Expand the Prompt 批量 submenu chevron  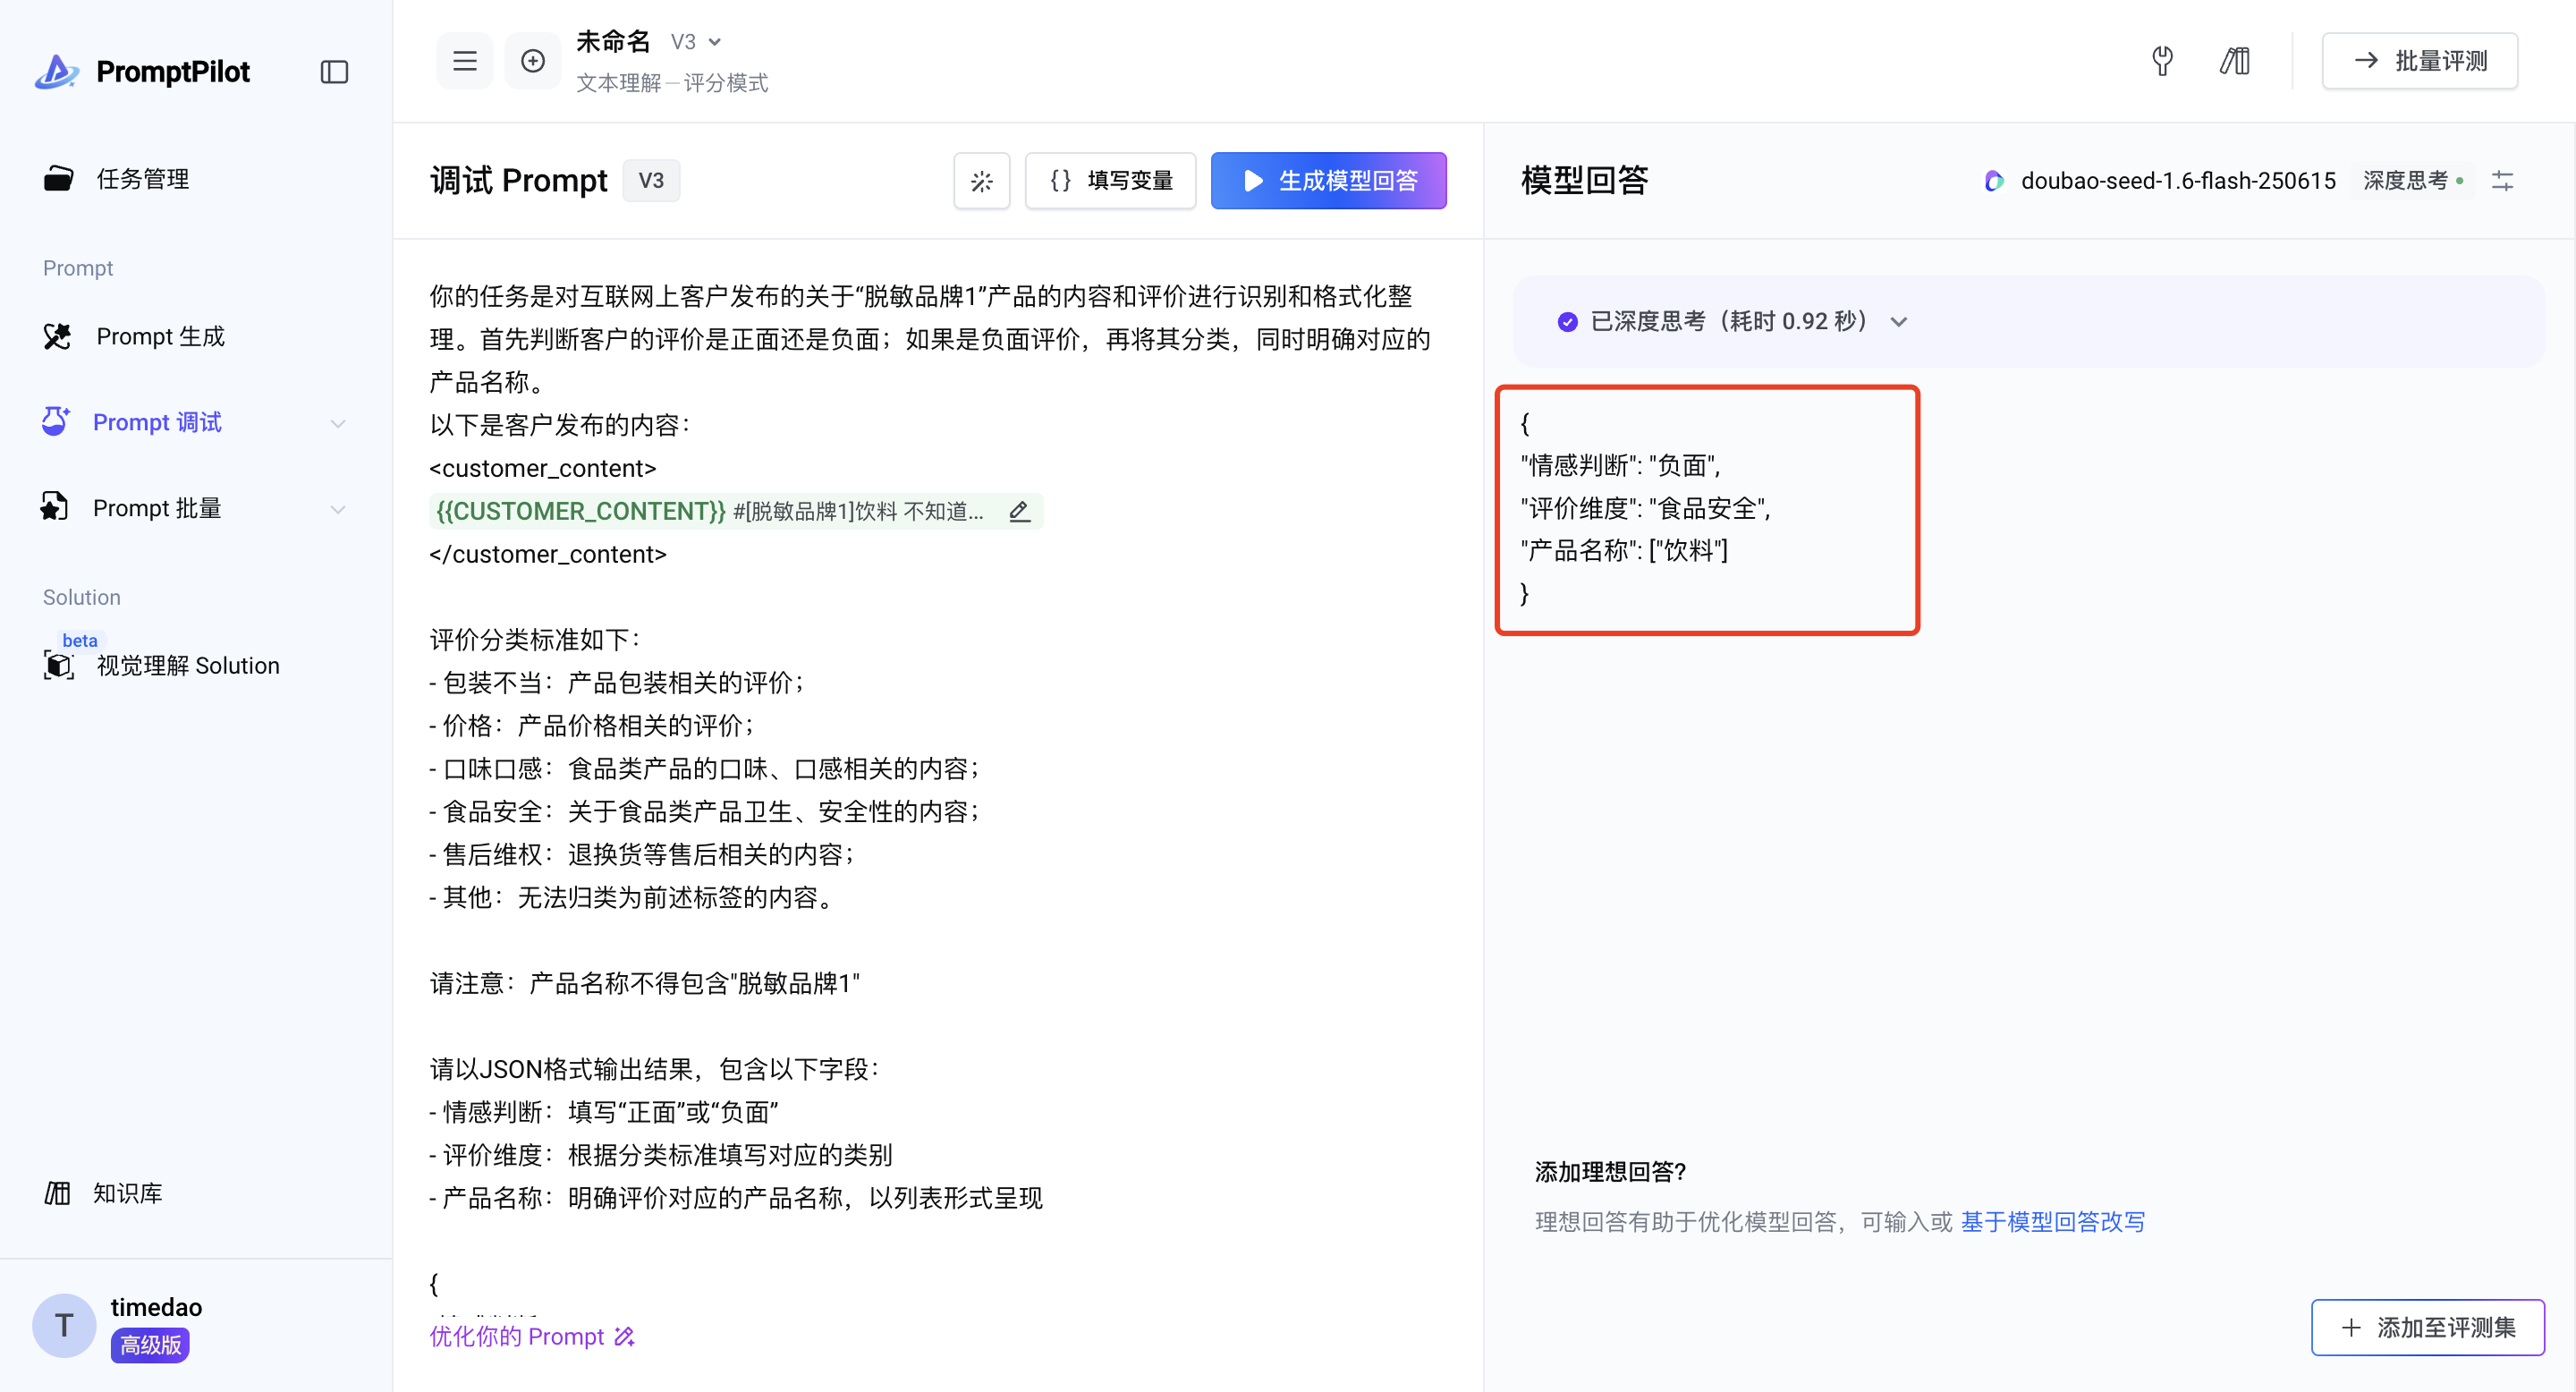pos(338,509)
